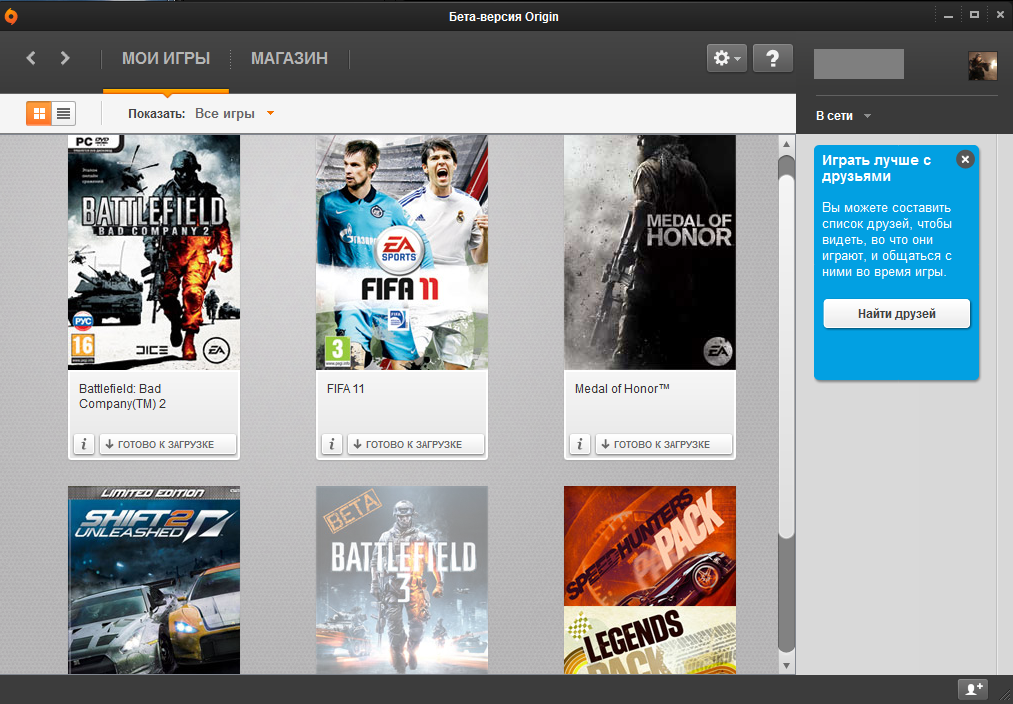
Task: Click 'Готово к загрузке' under FIFA 11
Action: (415, 444)
